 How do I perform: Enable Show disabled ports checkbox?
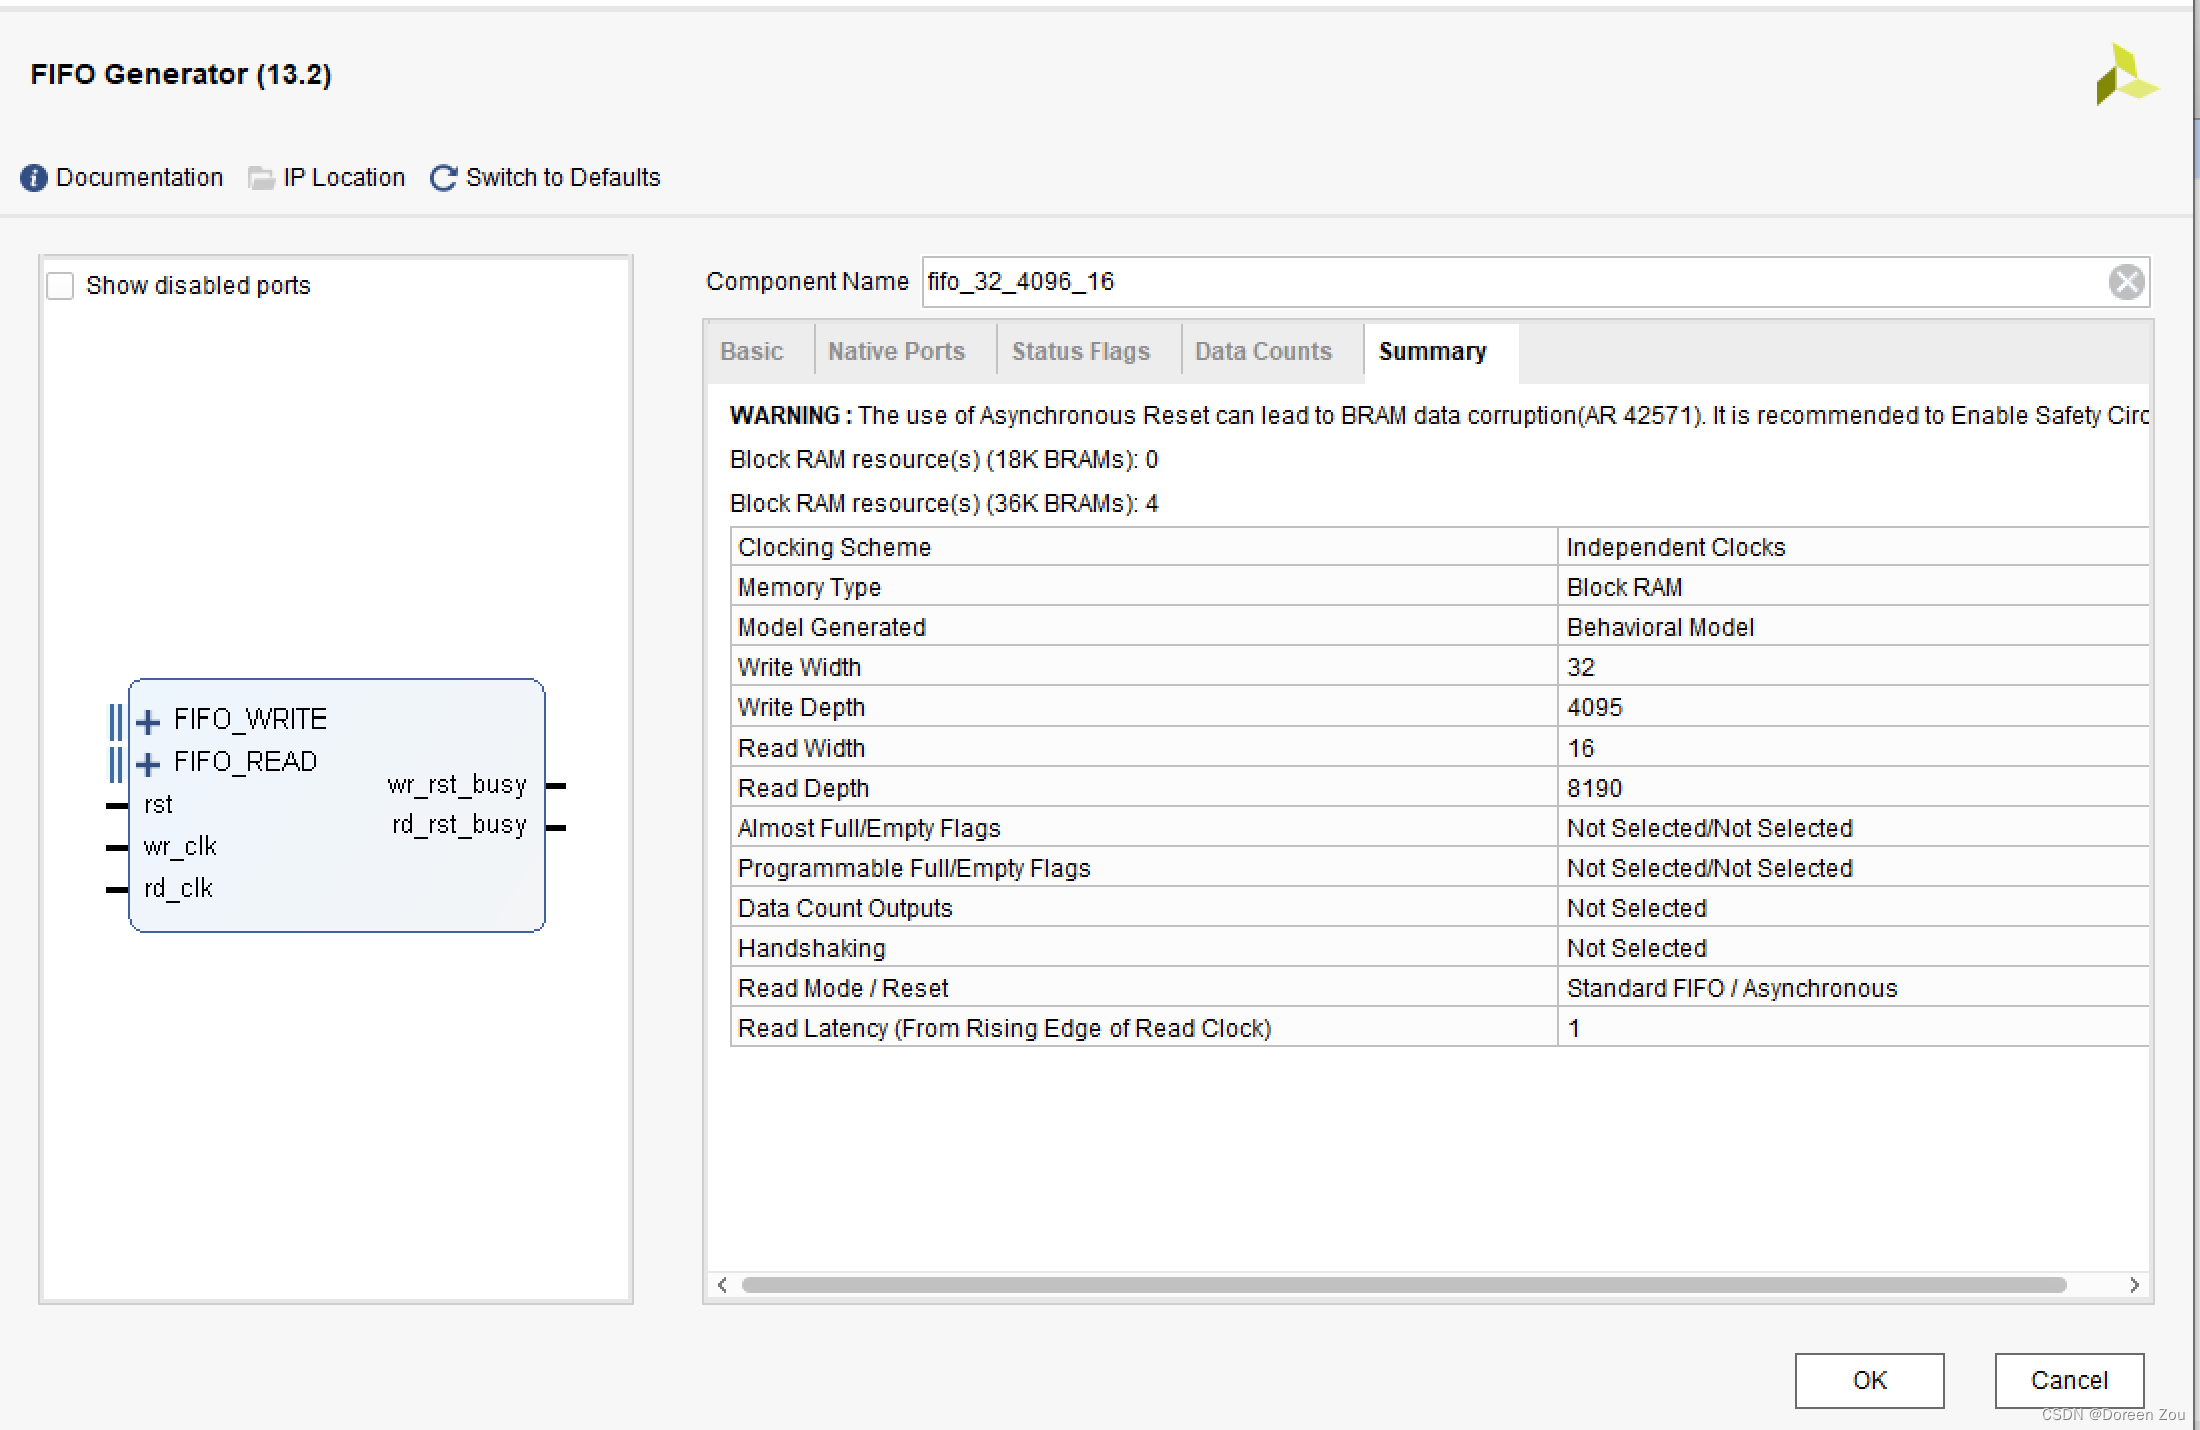coord(61,286)
